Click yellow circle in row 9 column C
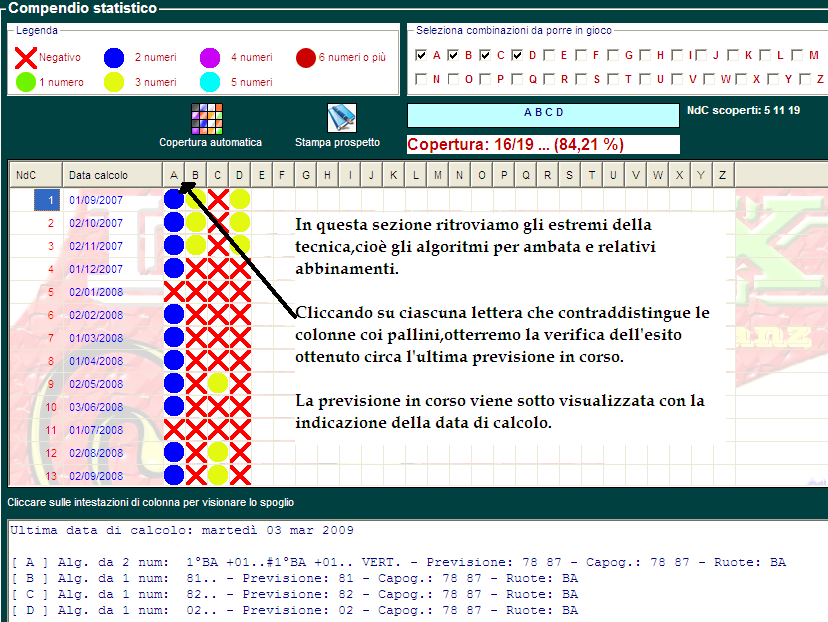828x622 pixels. tap(218, 383)
